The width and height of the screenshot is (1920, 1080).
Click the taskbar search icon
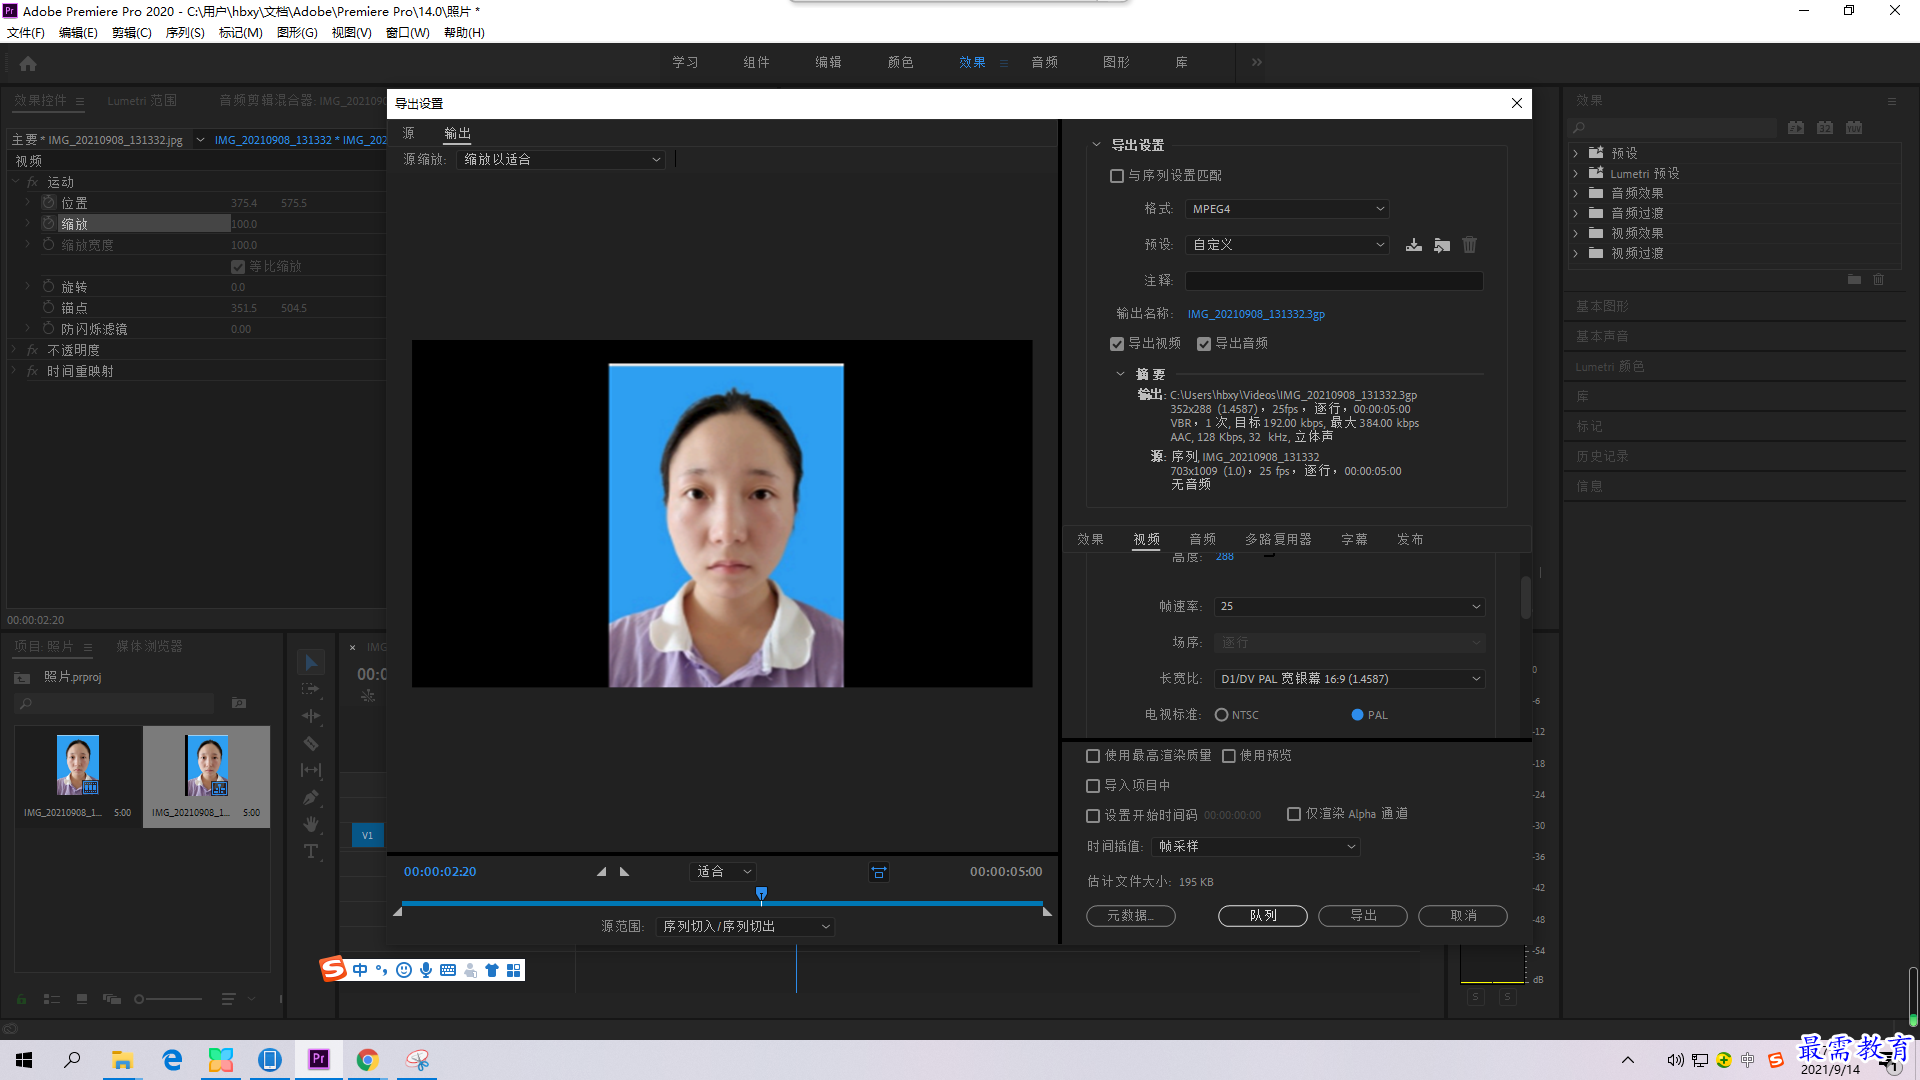point(72,1059)
